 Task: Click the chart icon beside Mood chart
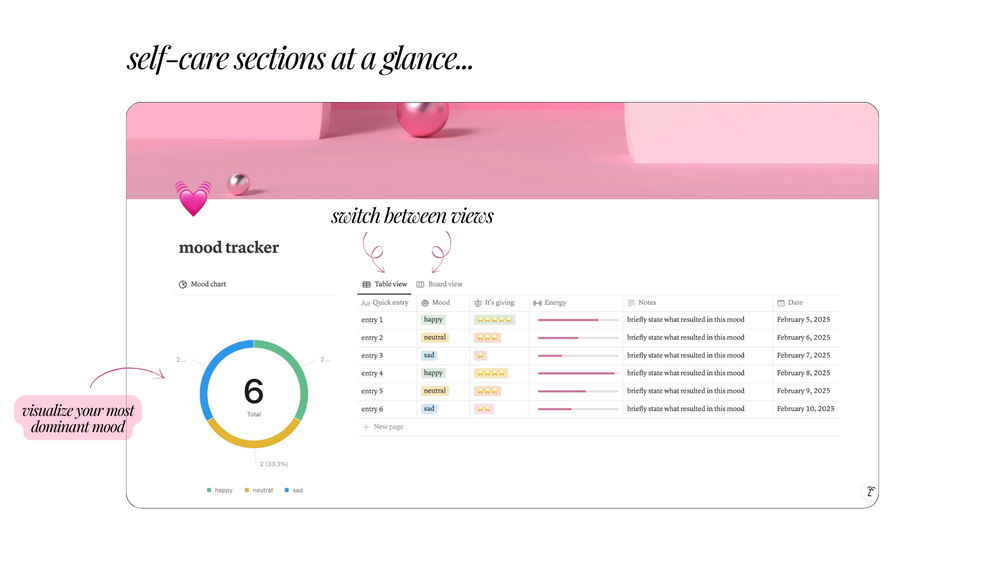click(183, 284)
